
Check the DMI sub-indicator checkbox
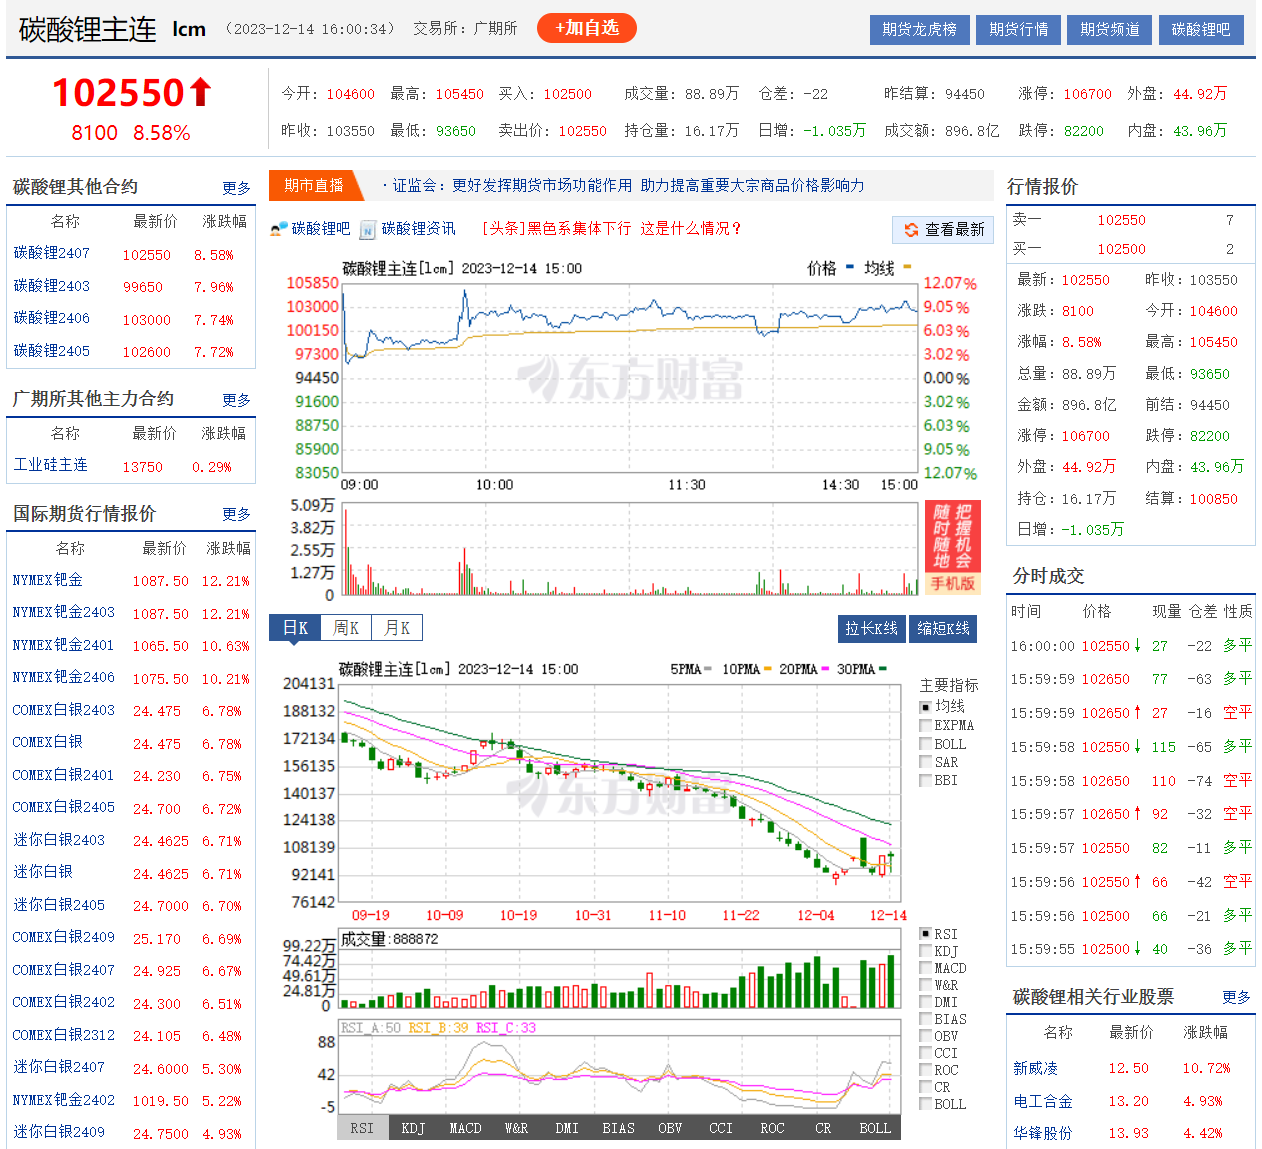click(925, 1002)
